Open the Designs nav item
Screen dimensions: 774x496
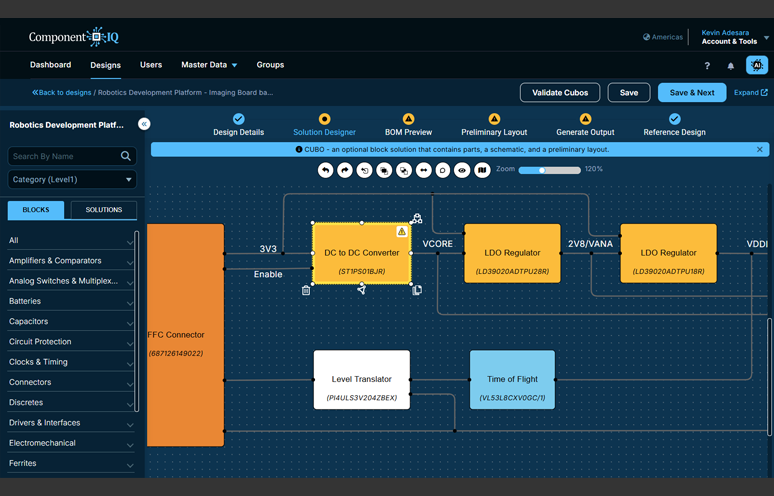[106, 65]
